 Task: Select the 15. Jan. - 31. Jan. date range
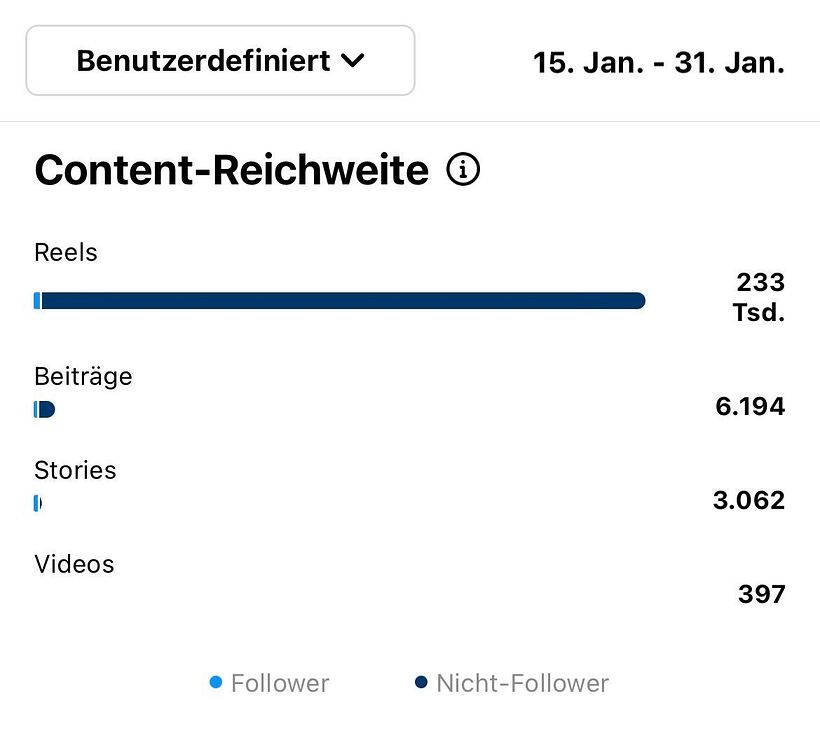(x=658, y=63)
